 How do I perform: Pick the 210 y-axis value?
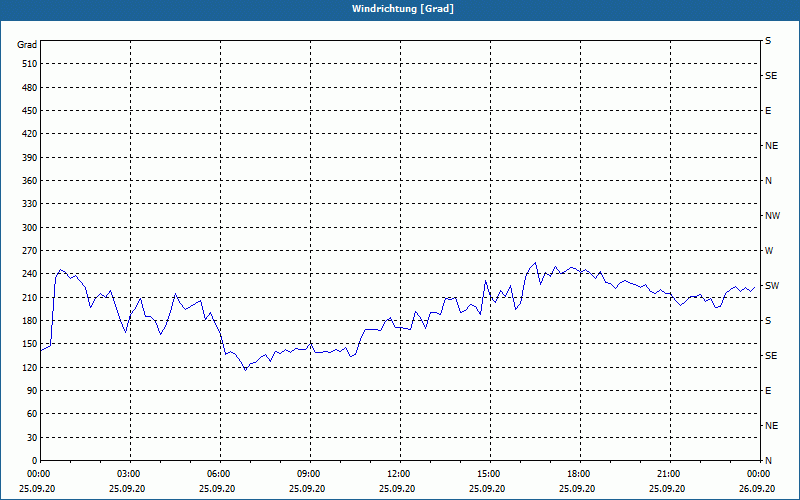(x=30, y=297)
